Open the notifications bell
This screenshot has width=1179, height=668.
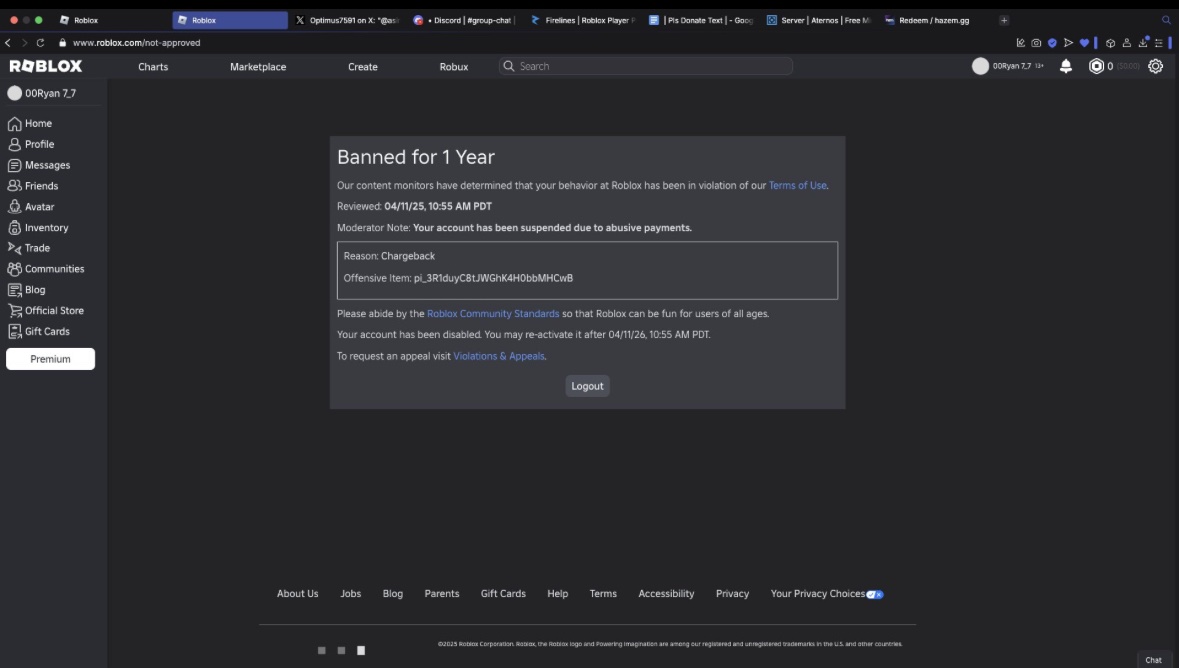click(1065, 66)
